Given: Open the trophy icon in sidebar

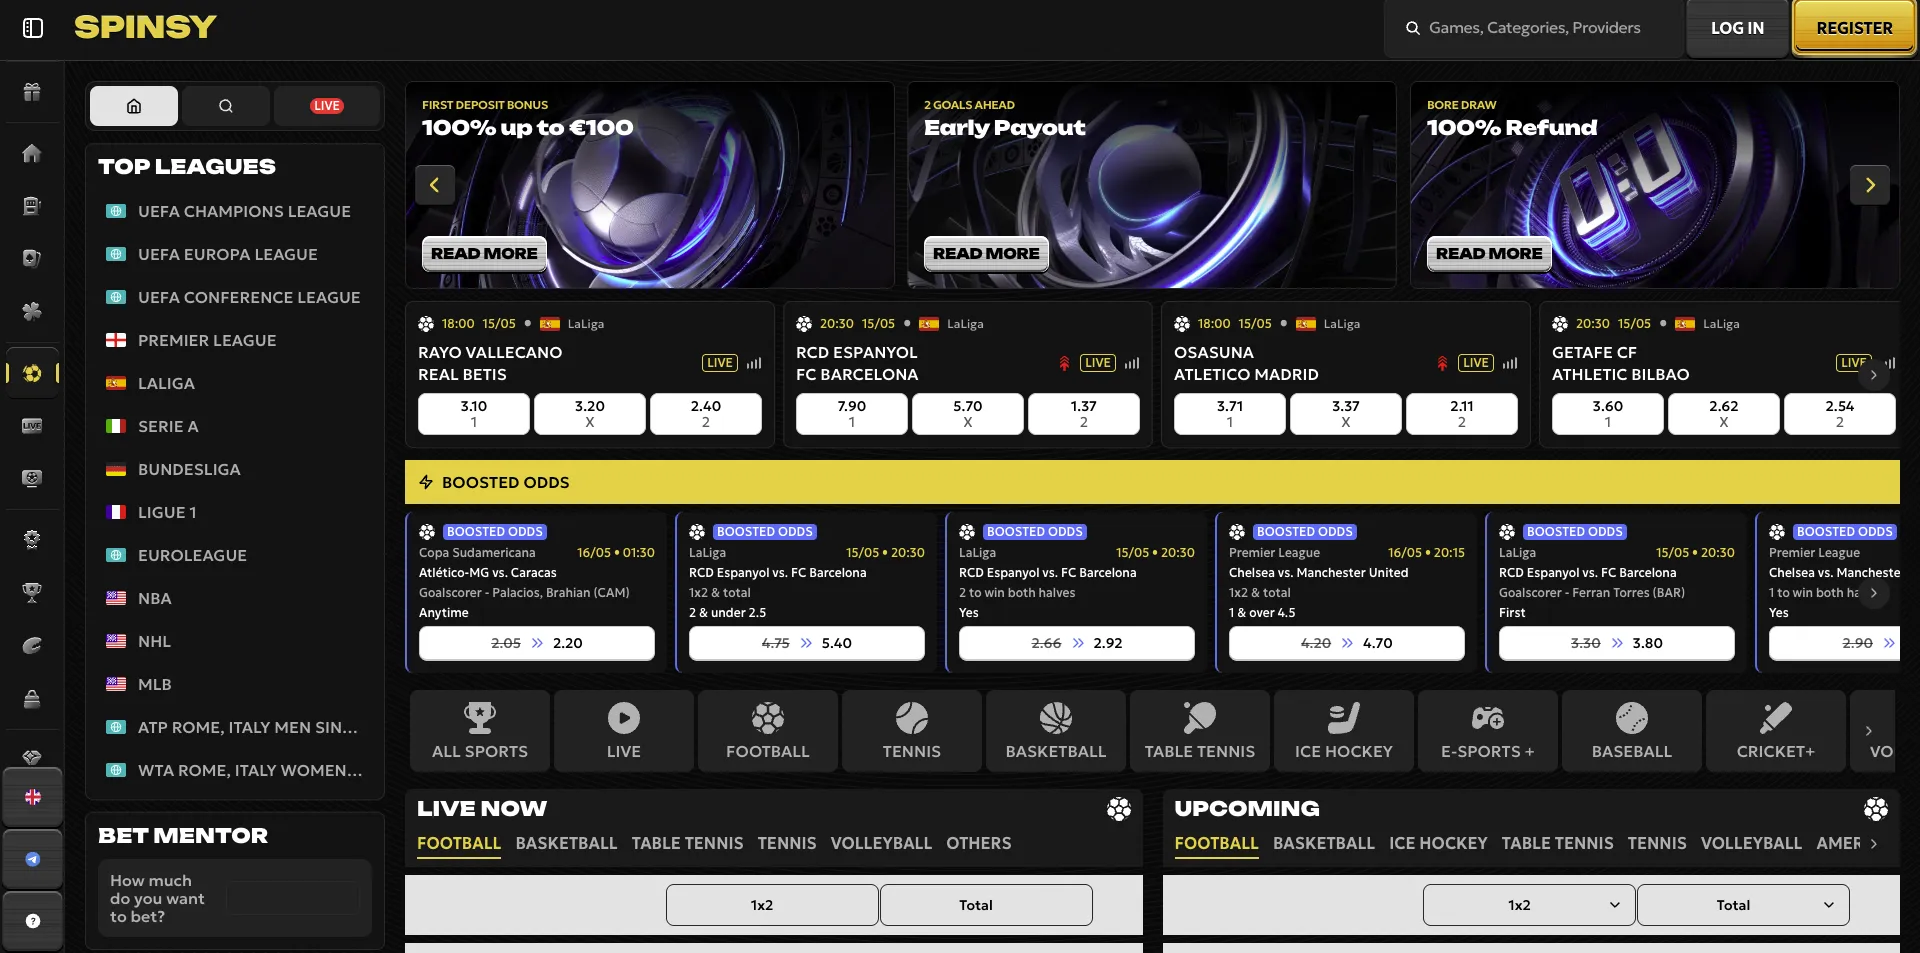Looking at the screenshot, I should tap(32, 592).
